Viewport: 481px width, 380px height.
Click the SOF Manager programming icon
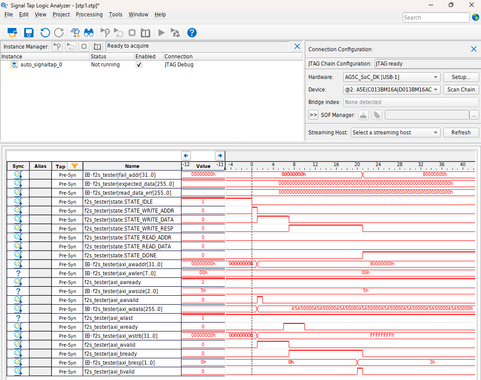(363, 115)
